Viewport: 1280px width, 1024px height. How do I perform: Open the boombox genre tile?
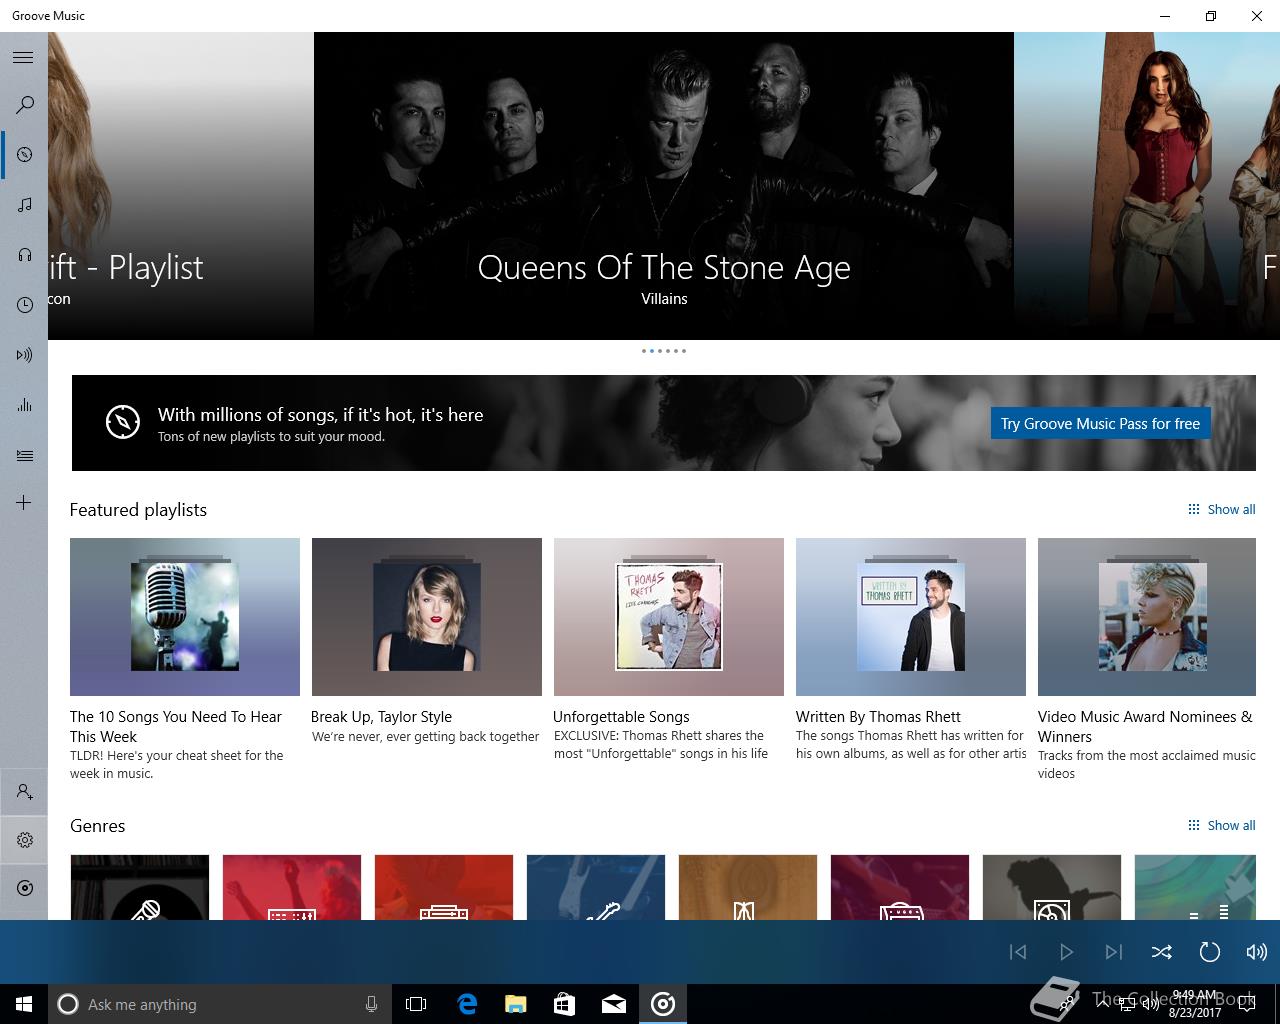click(x=444, y=887)
